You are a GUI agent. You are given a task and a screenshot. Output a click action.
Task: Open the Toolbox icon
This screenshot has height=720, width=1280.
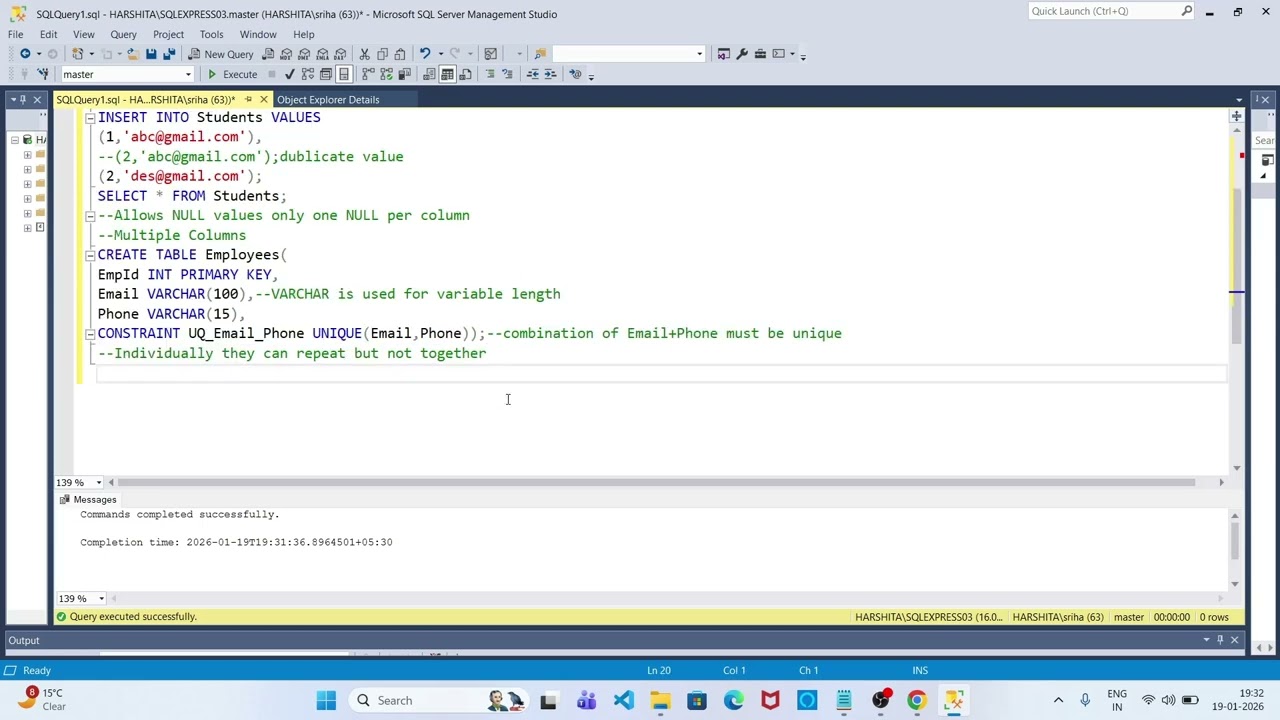coord(760,54)
